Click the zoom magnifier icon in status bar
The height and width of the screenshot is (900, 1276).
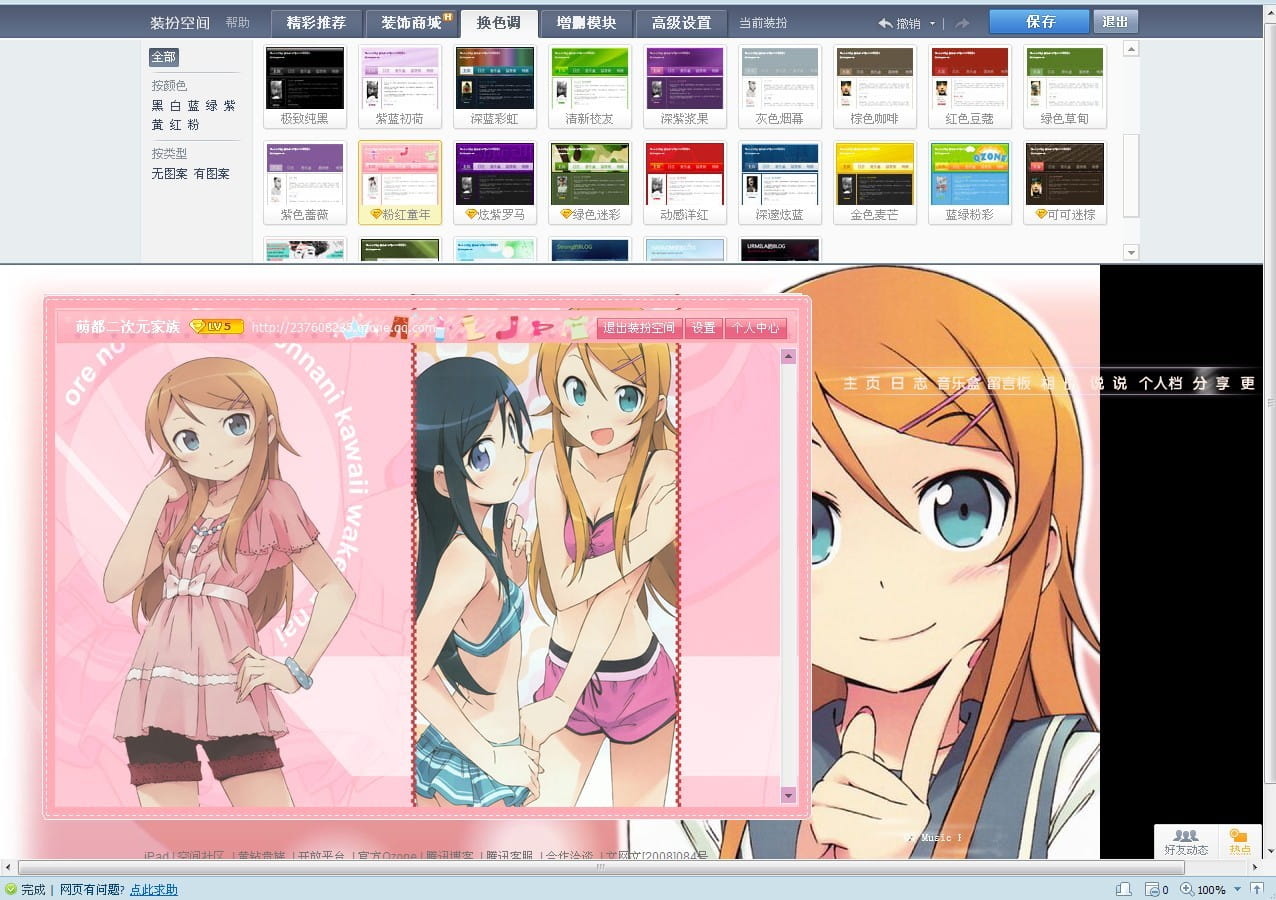[1187, 889]
